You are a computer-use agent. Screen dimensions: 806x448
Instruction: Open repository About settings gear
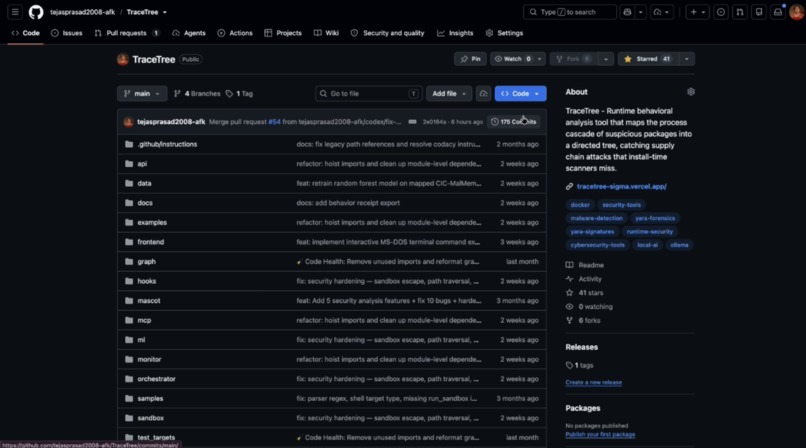[690, 92]
